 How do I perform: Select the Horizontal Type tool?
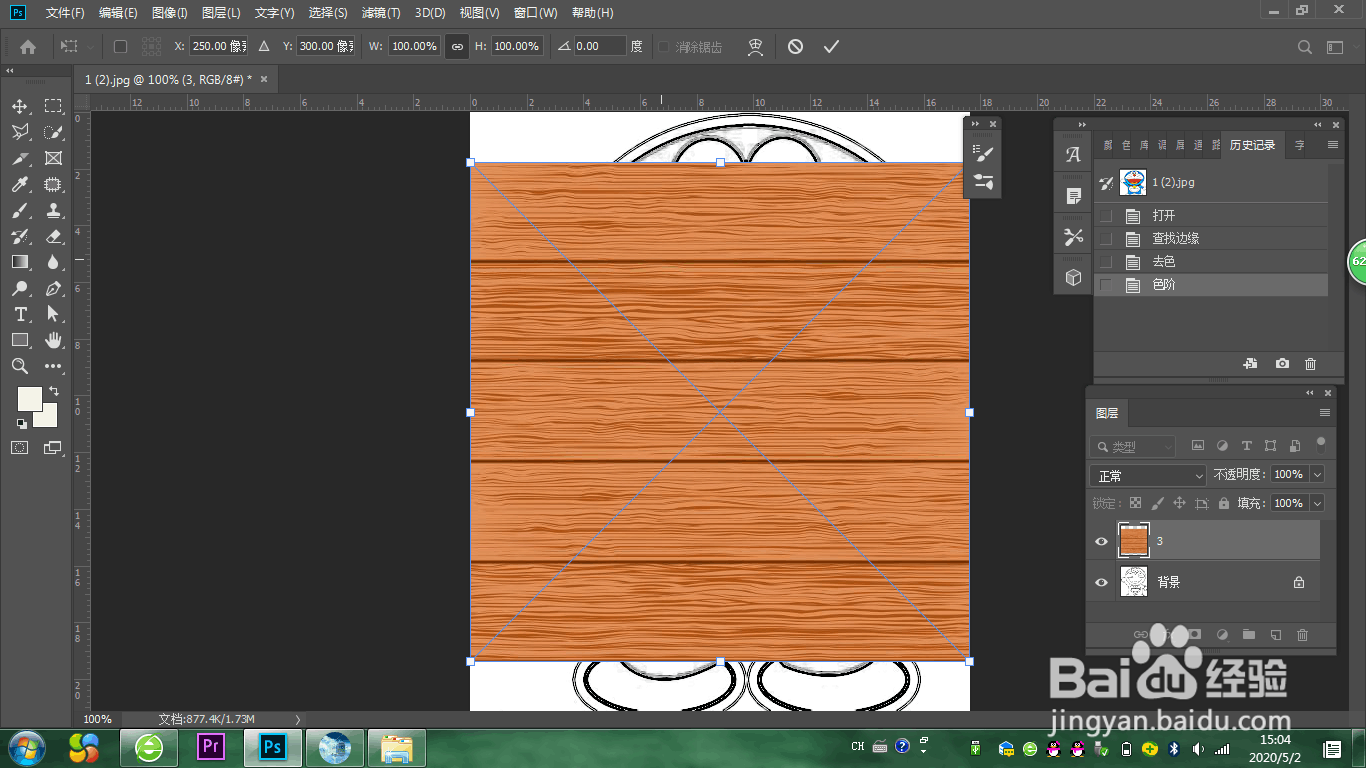point(19,314)
